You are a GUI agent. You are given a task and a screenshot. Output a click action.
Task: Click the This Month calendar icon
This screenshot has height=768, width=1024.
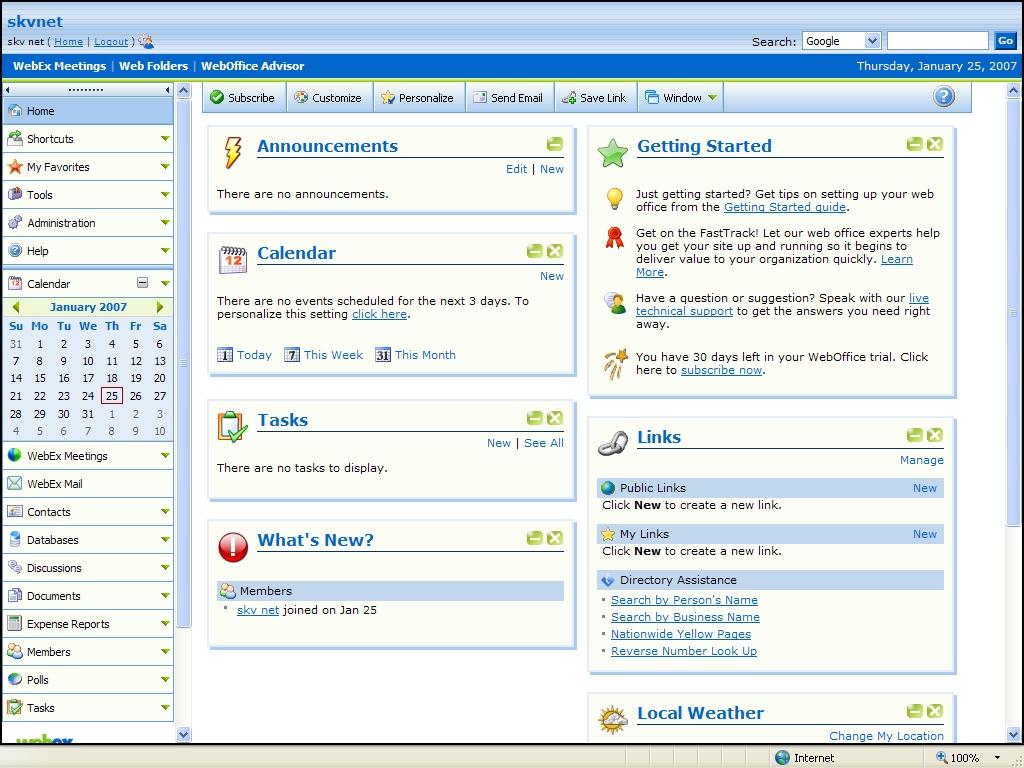383,355
